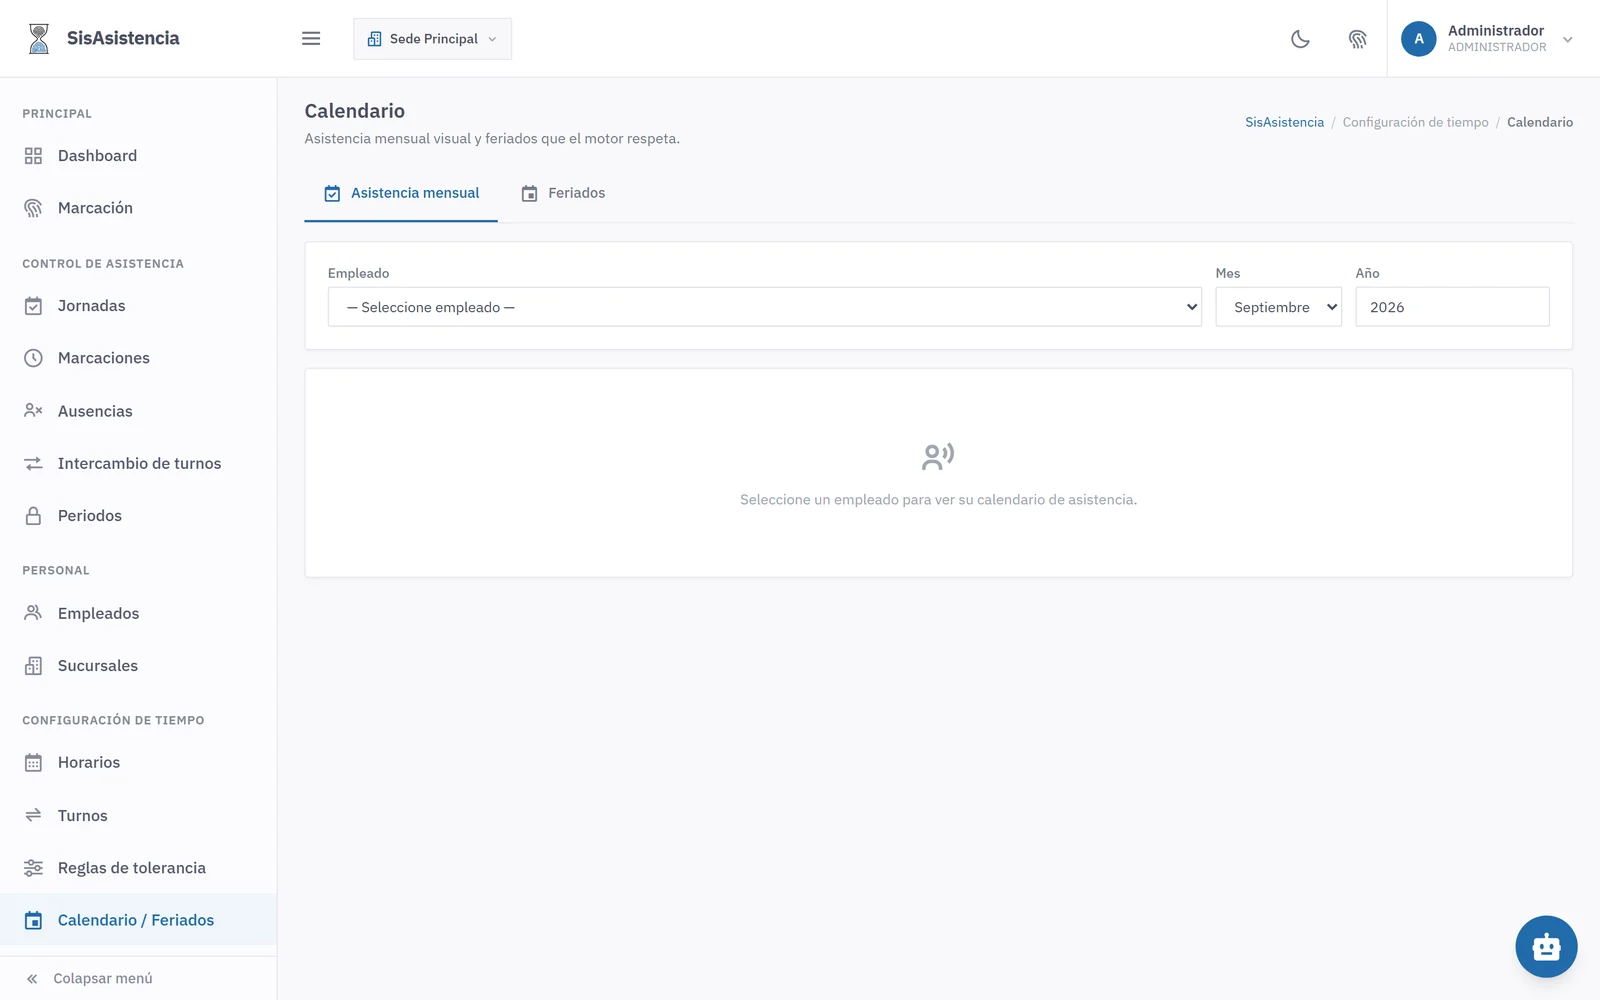
Task: Click the Calendario page heading
Action: 355,111
